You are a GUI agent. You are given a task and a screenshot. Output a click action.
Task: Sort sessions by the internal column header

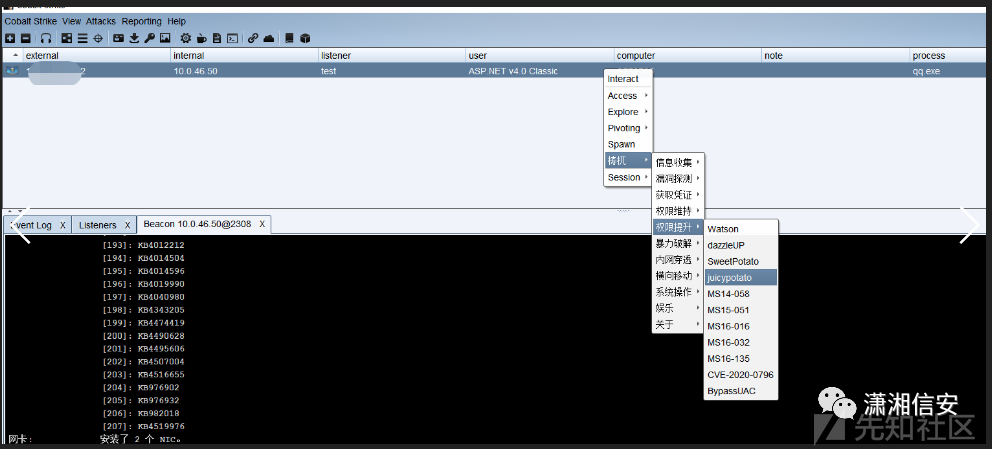tap(245, 56)
